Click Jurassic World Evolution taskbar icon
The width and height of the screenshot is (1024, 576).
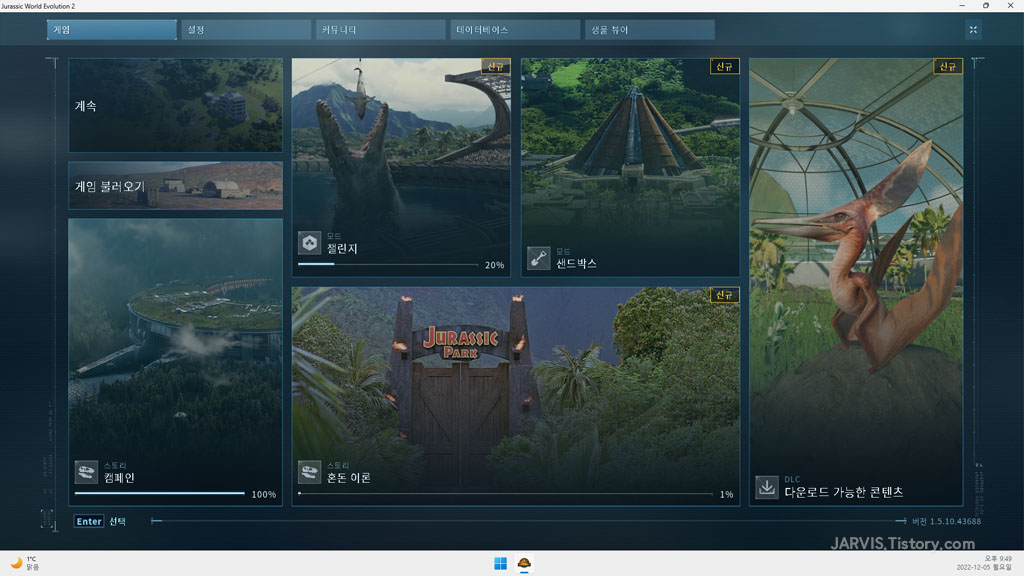pyautogui.click(x=524, y=563)
